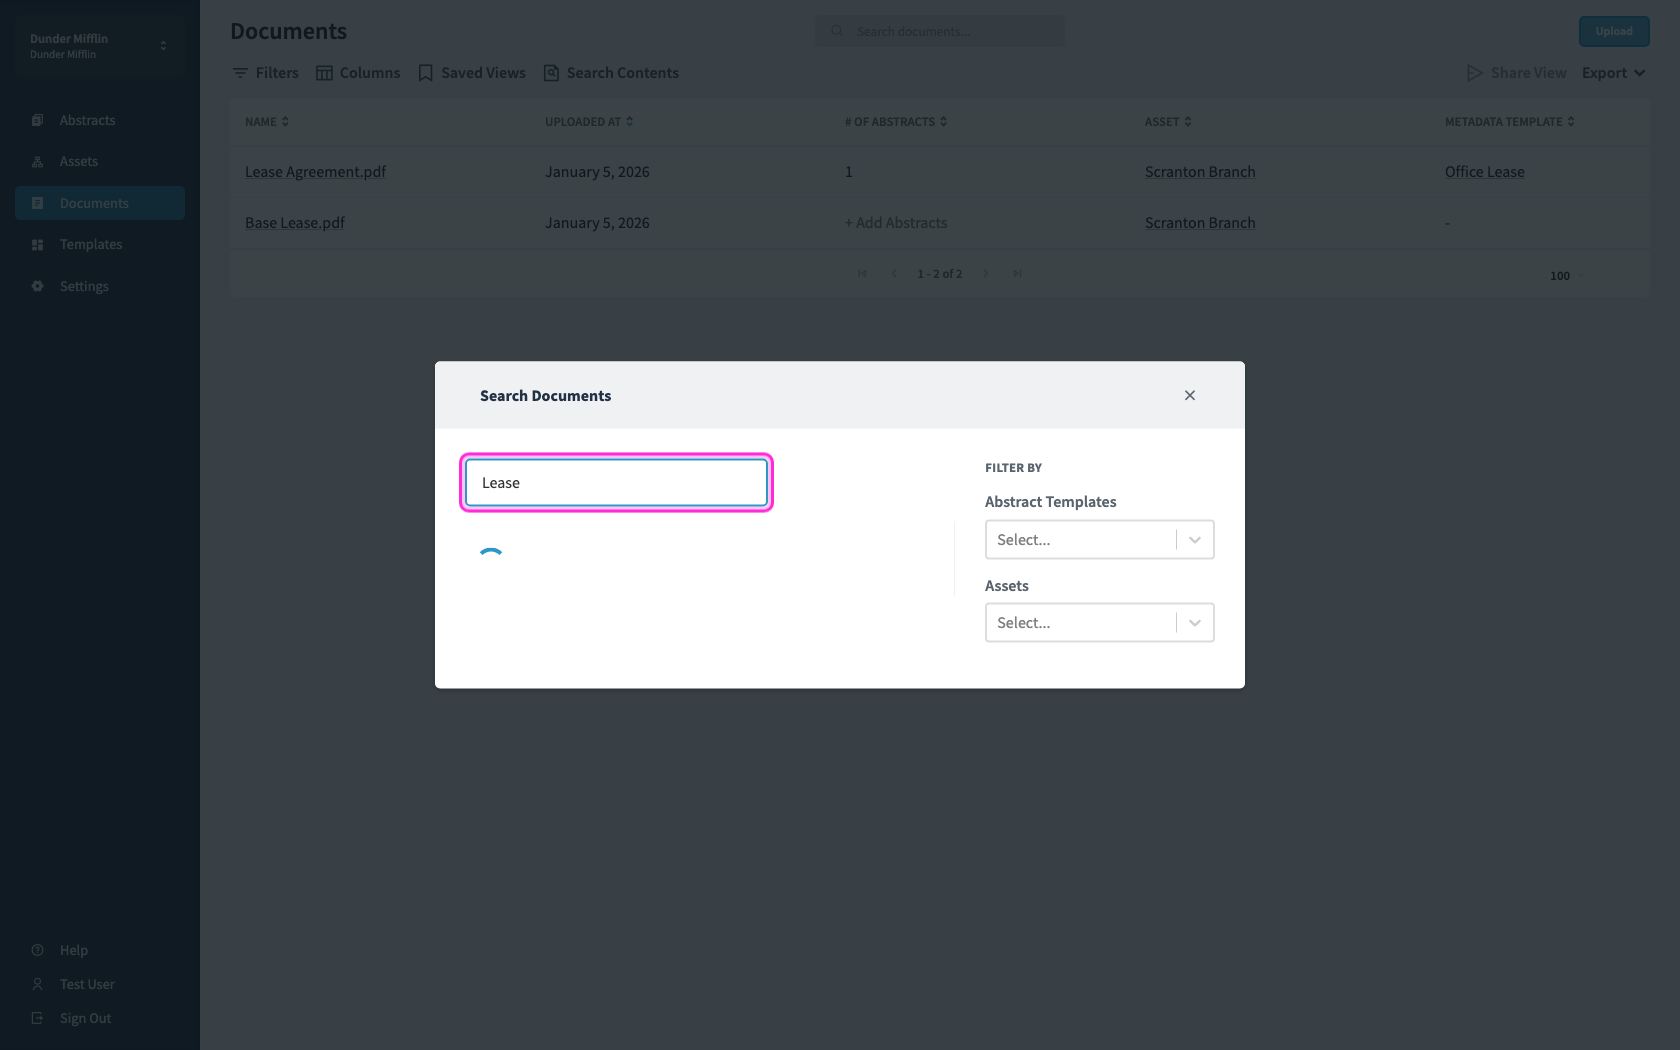This screenshot has width=1680, height=1050.
Task: Click the Help icon in the sidebar
Action: (x=38, y=950)
